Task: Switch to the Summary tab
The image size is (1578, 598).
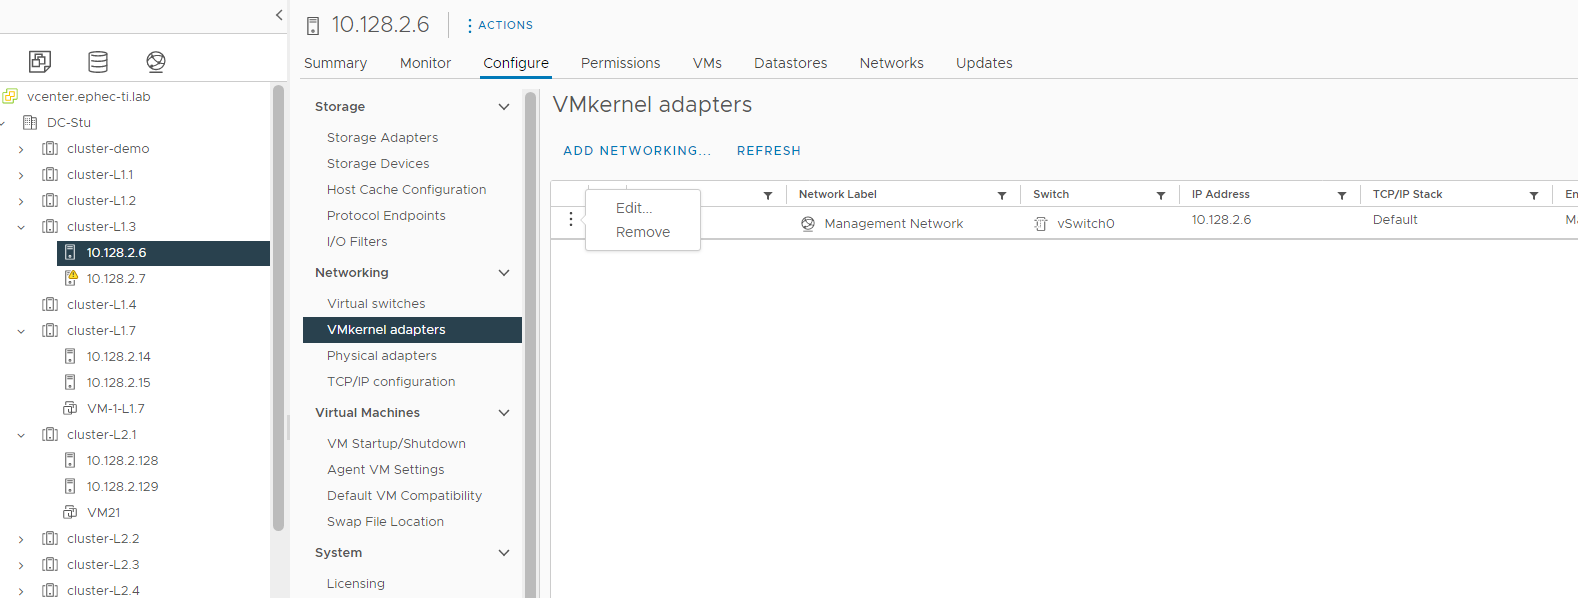Action: click(335, 63)
